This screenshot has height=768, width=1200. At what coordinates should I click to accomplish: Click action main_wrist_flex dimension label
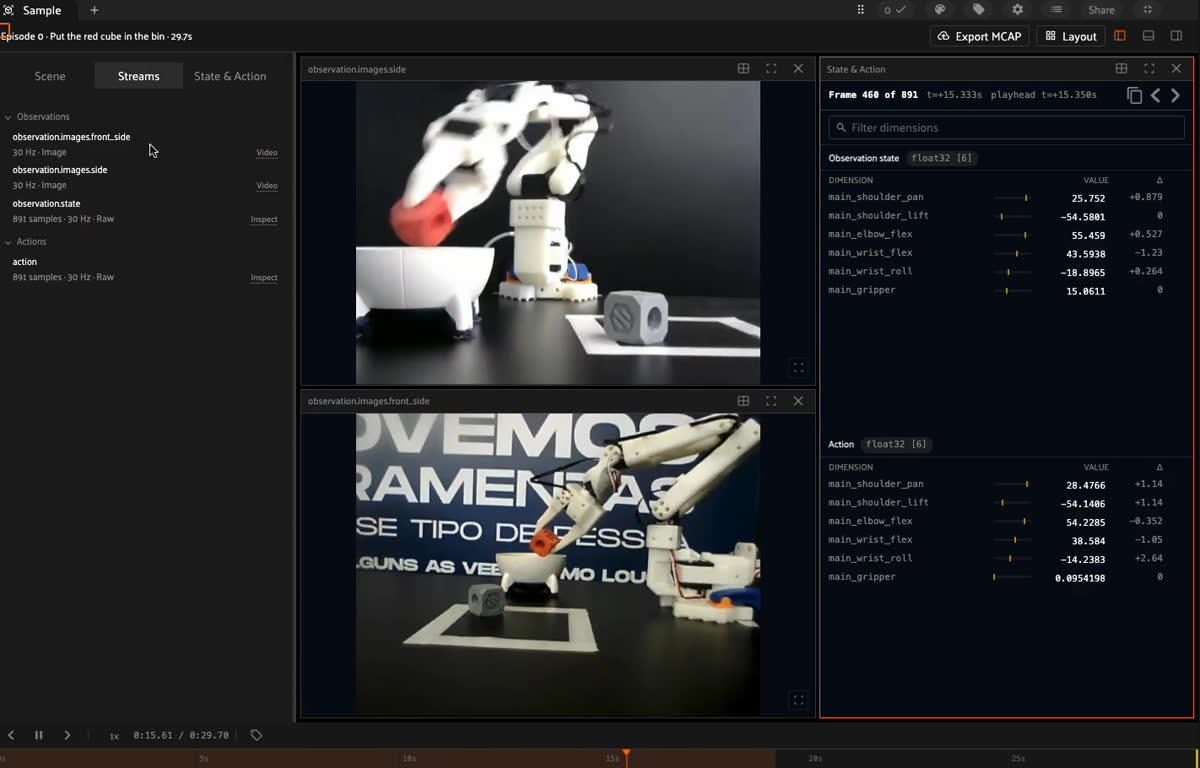click(870, 540)
